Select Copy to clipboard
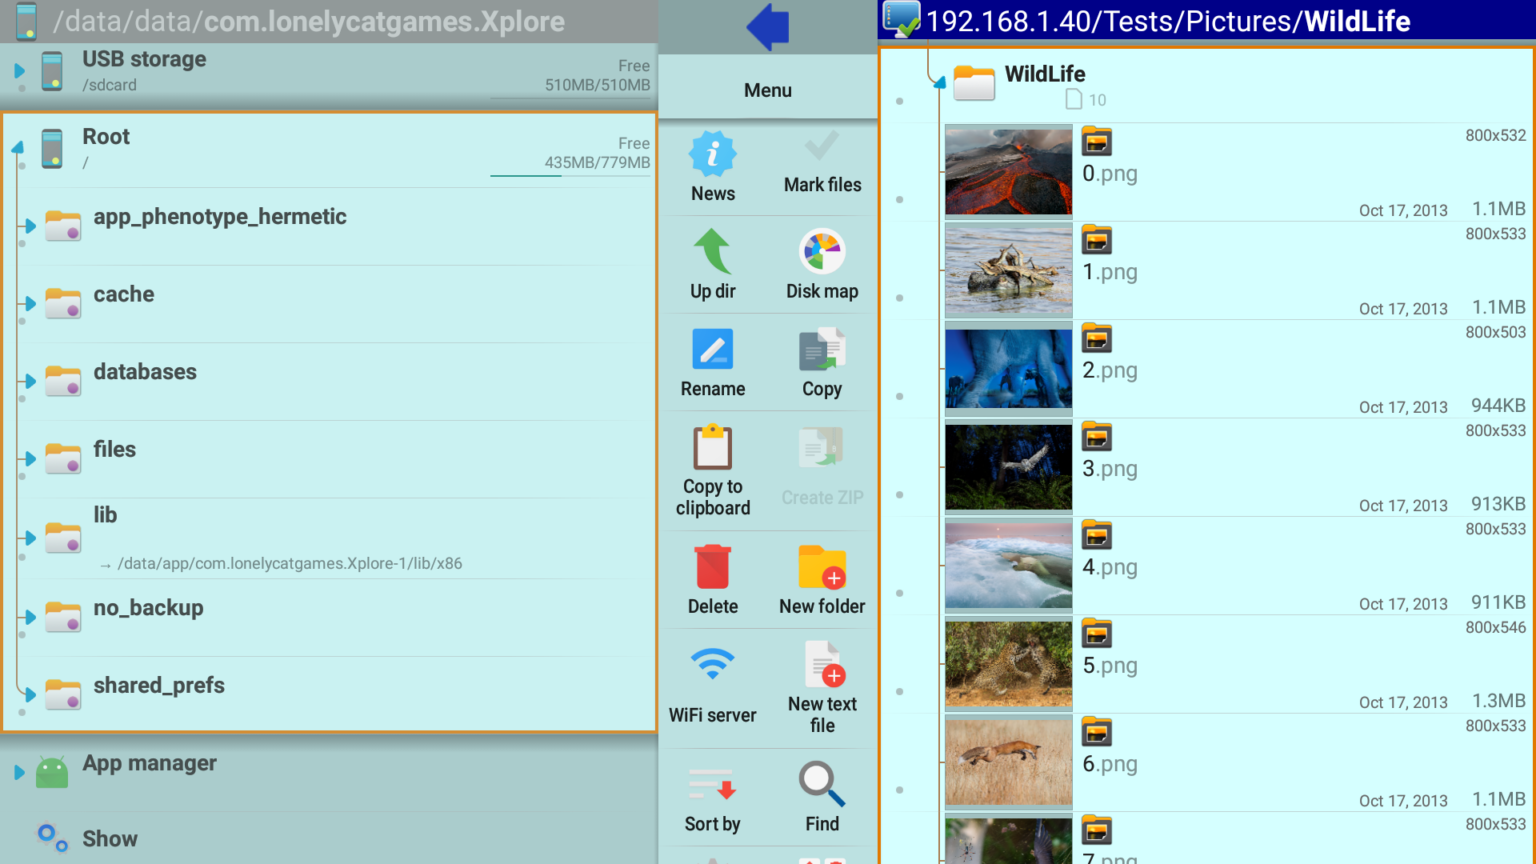This screenshot has width=1536, height=864. coord(712,470)
